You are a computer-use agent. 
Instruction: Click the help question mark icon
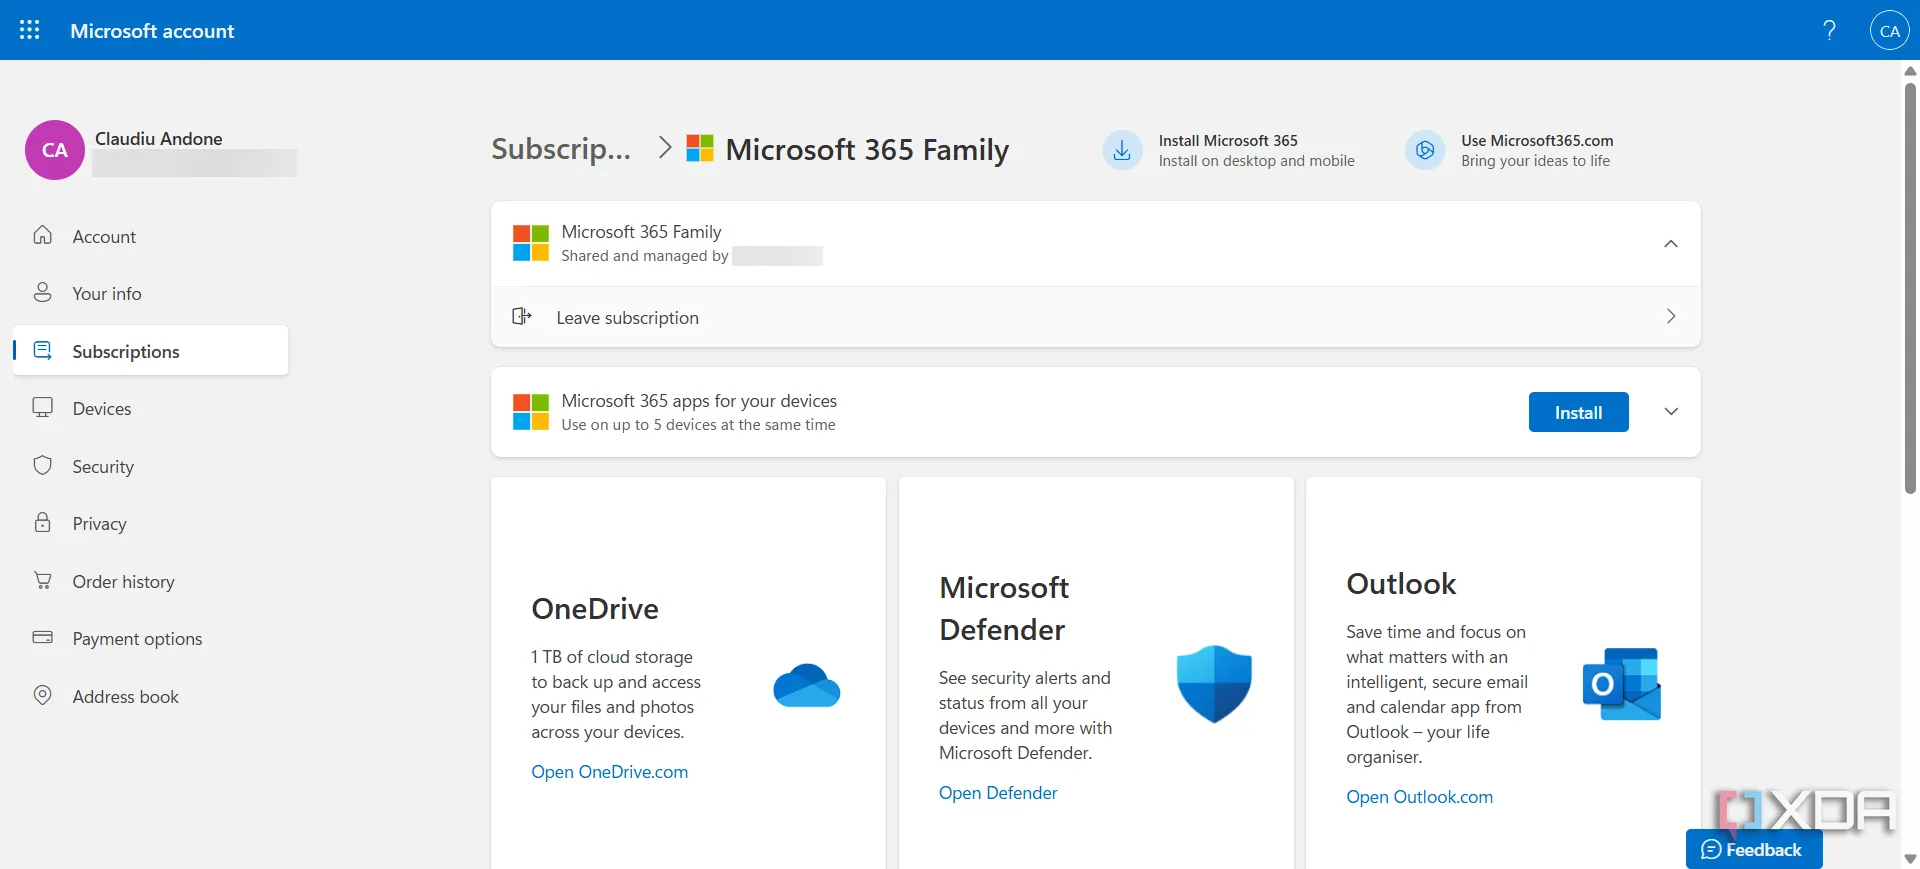click(x=1829, y=30)
